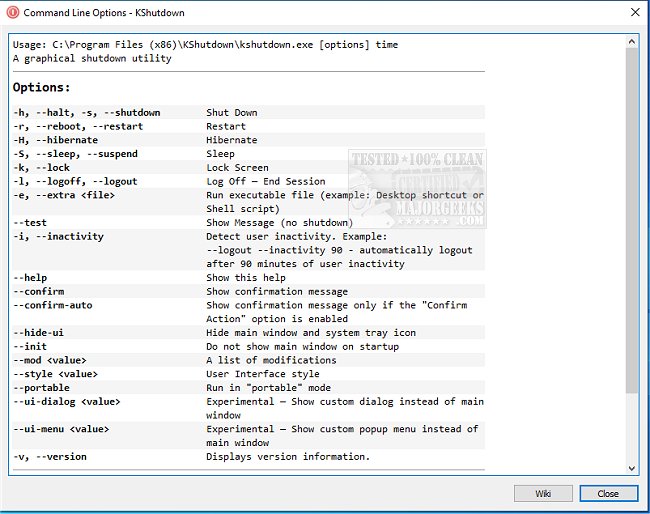Click the "Show Message (no shutdown)" description
650x514 pixels.
[279, 223]
